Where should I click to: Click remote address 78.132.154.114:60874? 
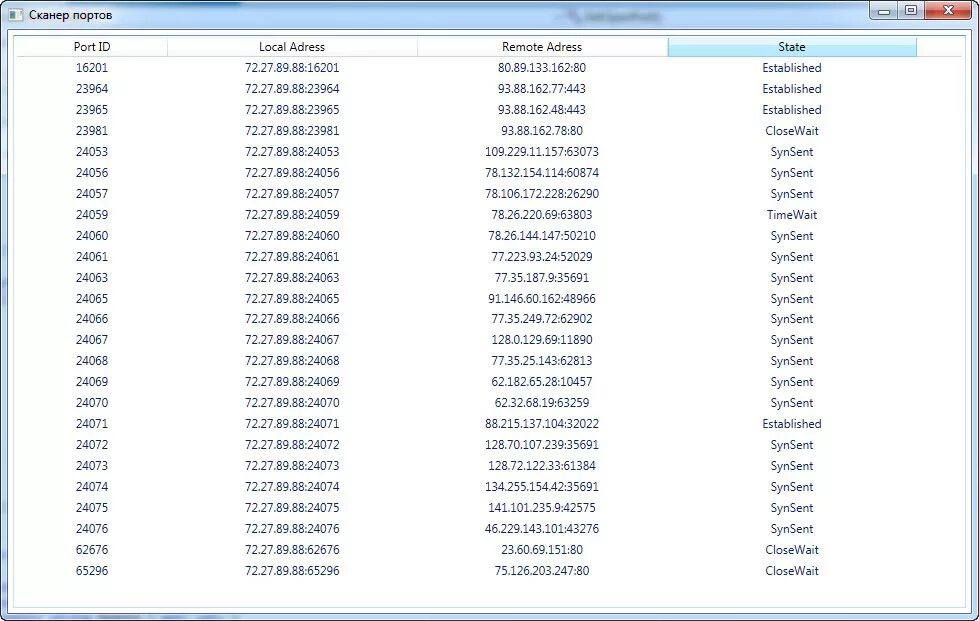(542, 172)
